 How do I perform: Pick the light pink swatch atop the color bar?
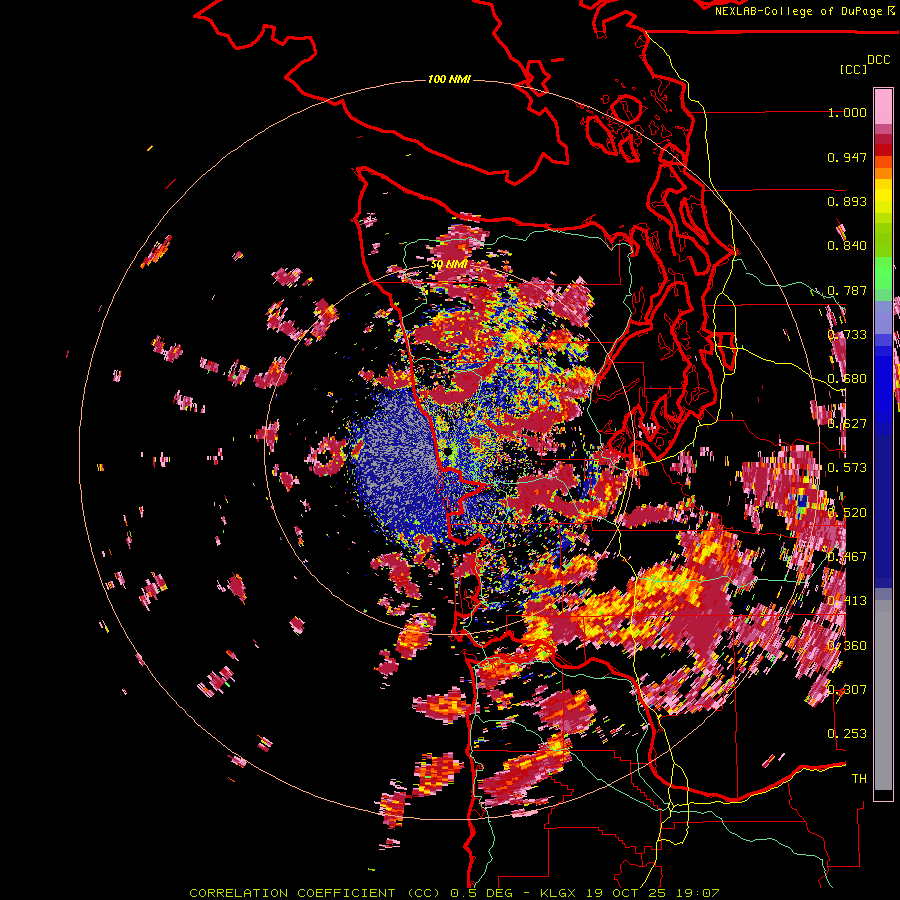pyautogui.click(x=883, y=106)
